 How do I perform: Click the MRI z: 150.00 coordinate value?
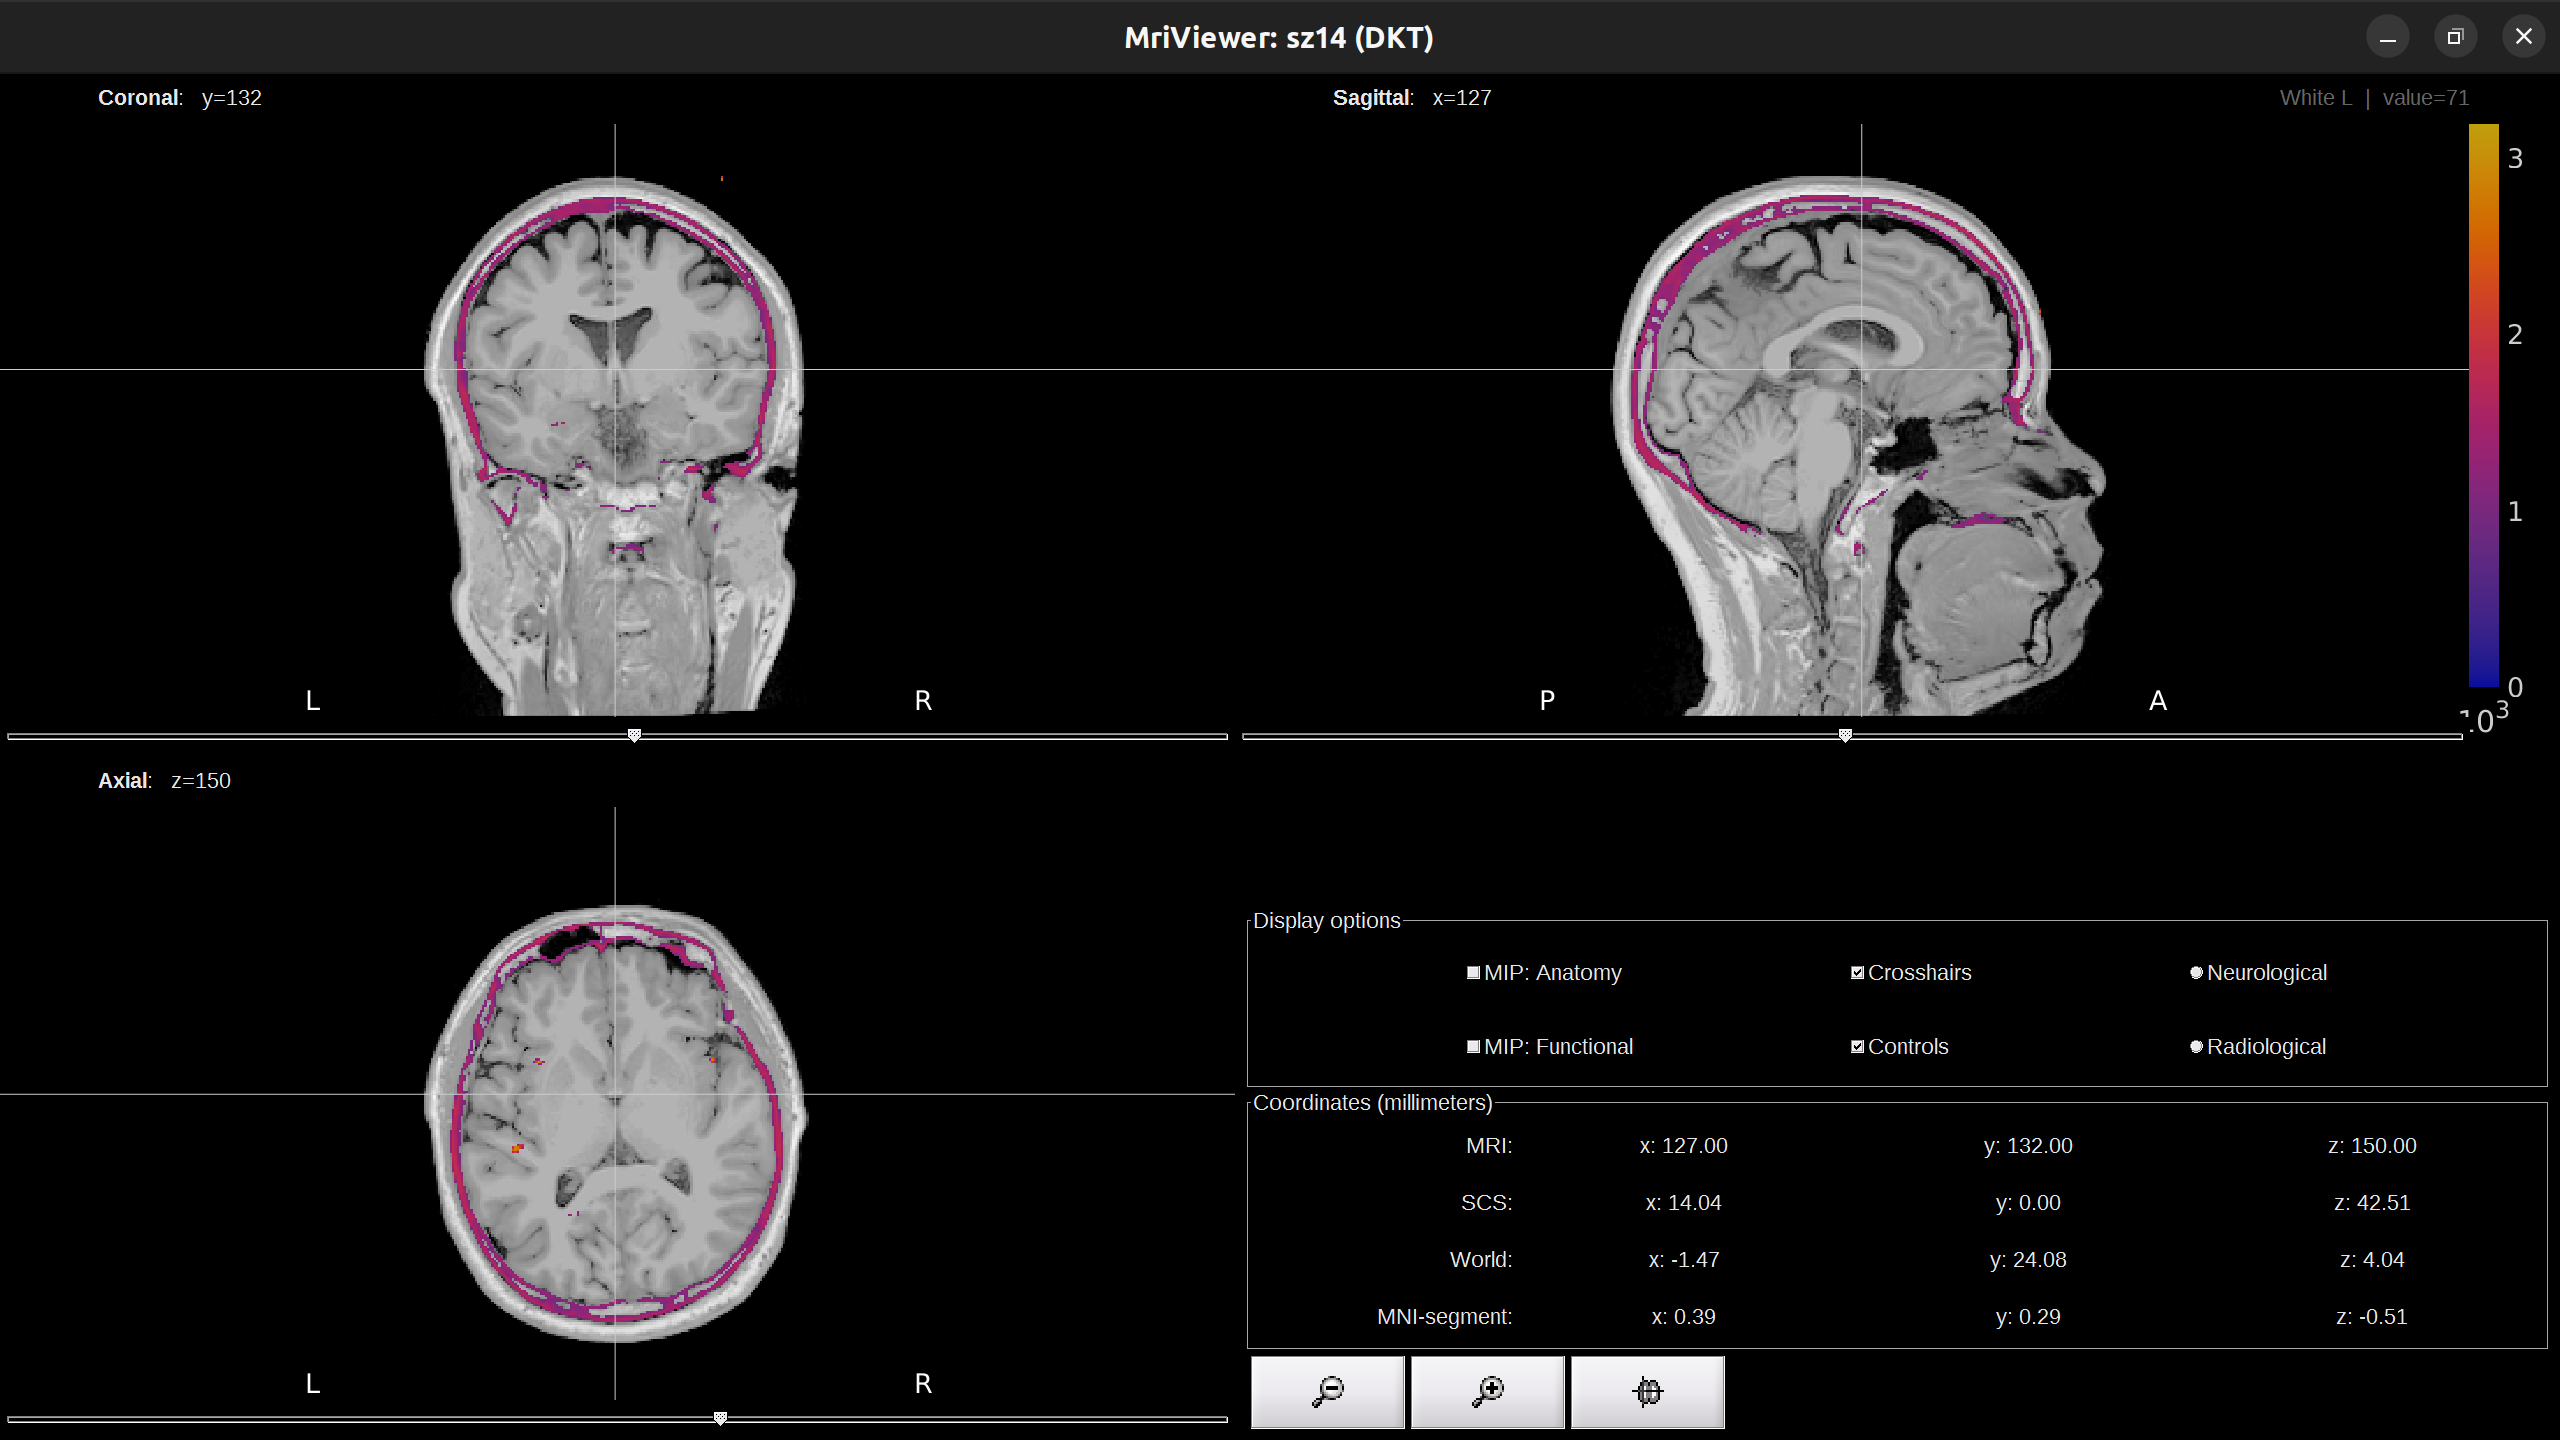(x=2372, y=1145)
